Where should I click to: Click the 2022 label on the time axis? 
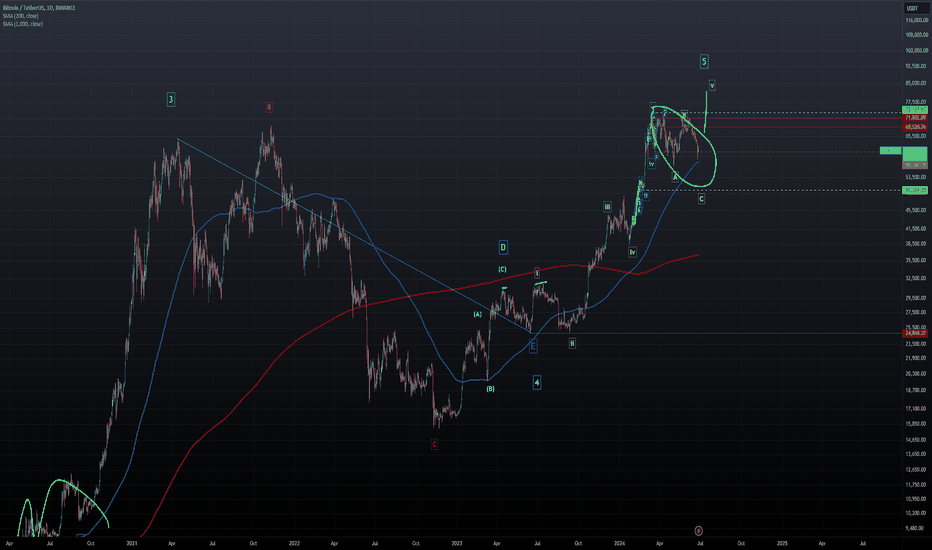coord(294,543)
